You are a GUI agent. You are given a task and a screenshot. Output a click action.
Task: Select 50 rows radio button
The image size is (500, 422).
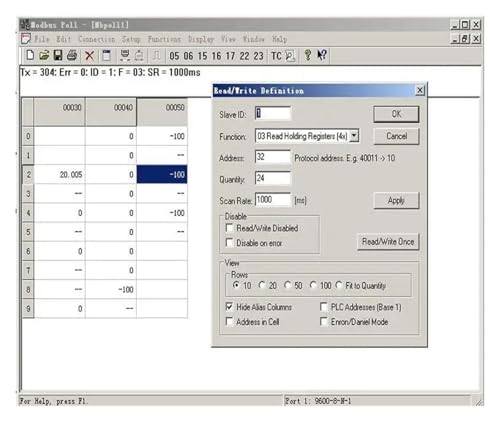287,285
